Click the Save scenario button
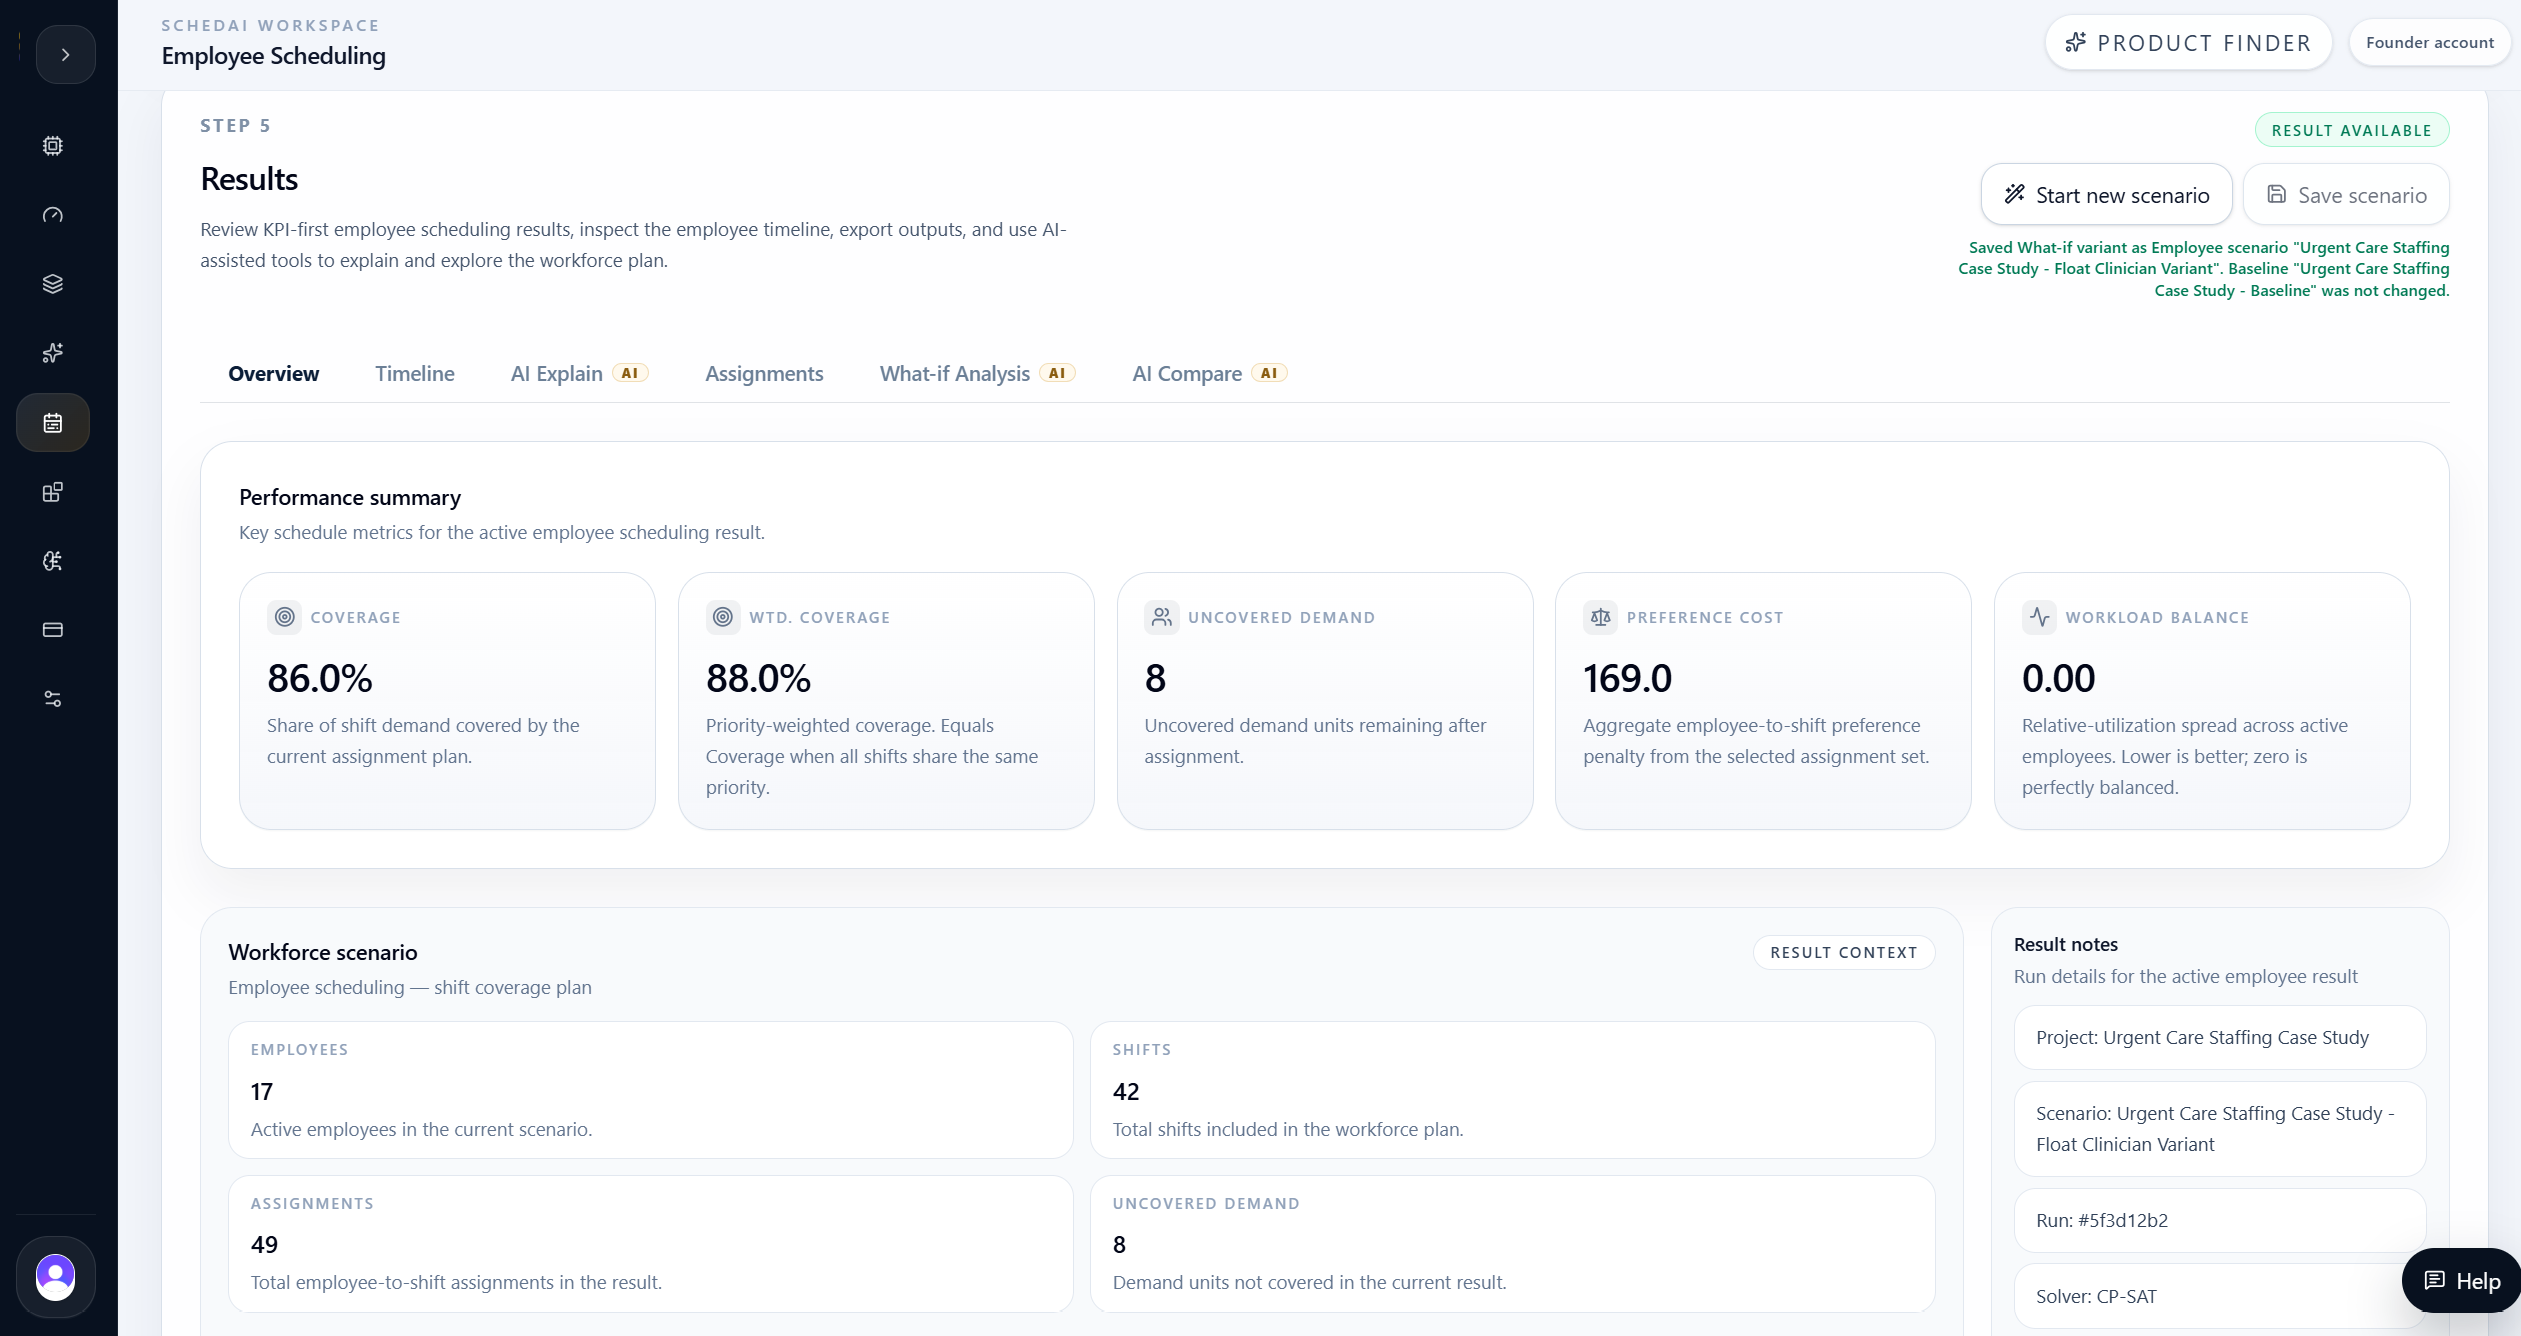 click(x=2346, y=195)
